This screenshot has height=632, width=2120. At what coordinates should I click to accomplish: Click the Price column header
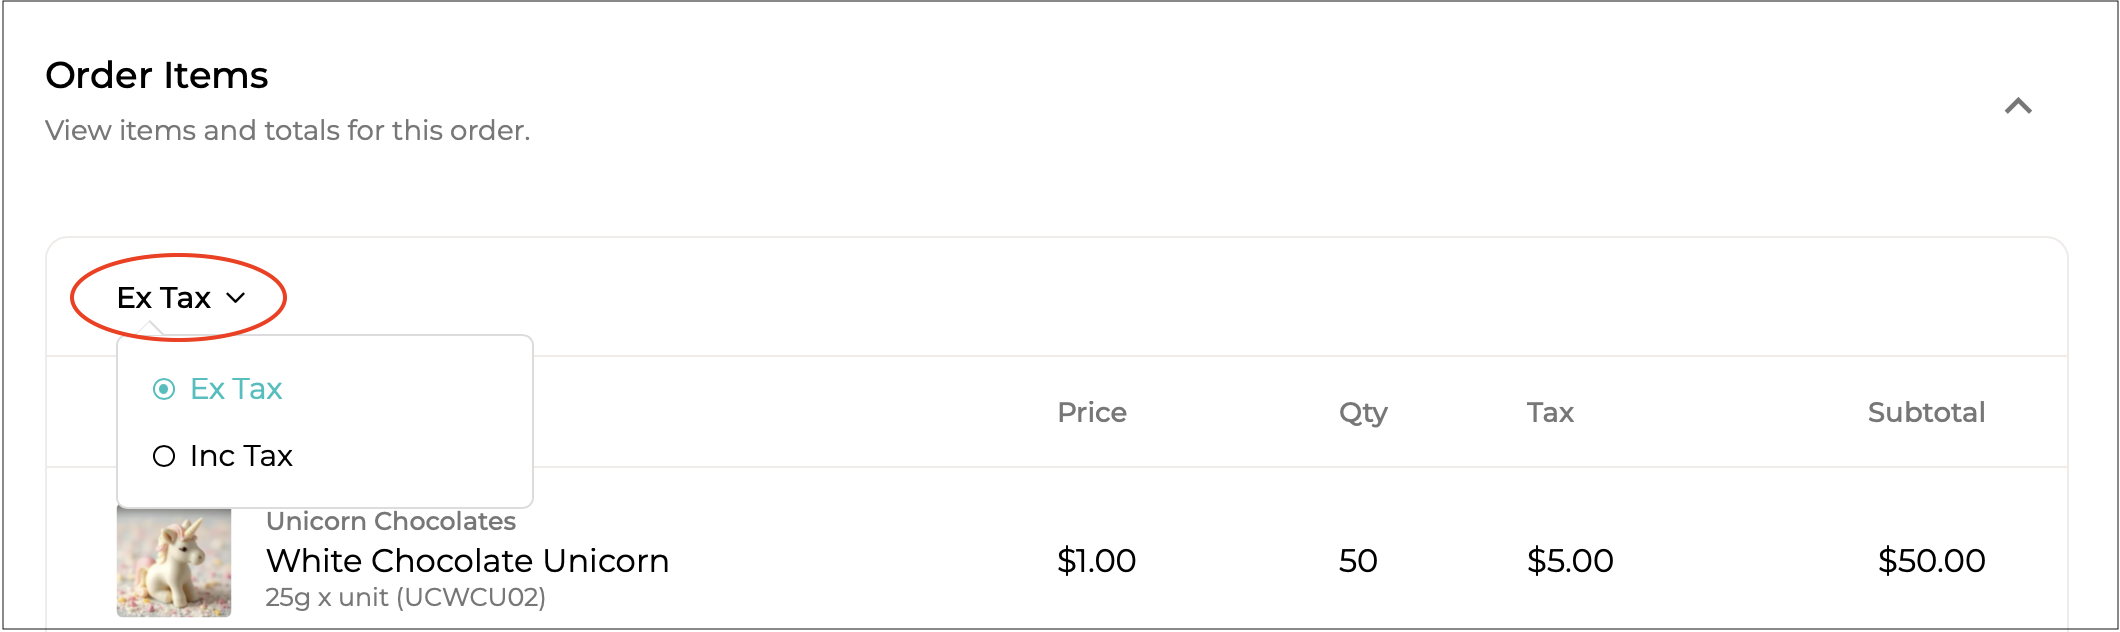[x=1091, y=412]
